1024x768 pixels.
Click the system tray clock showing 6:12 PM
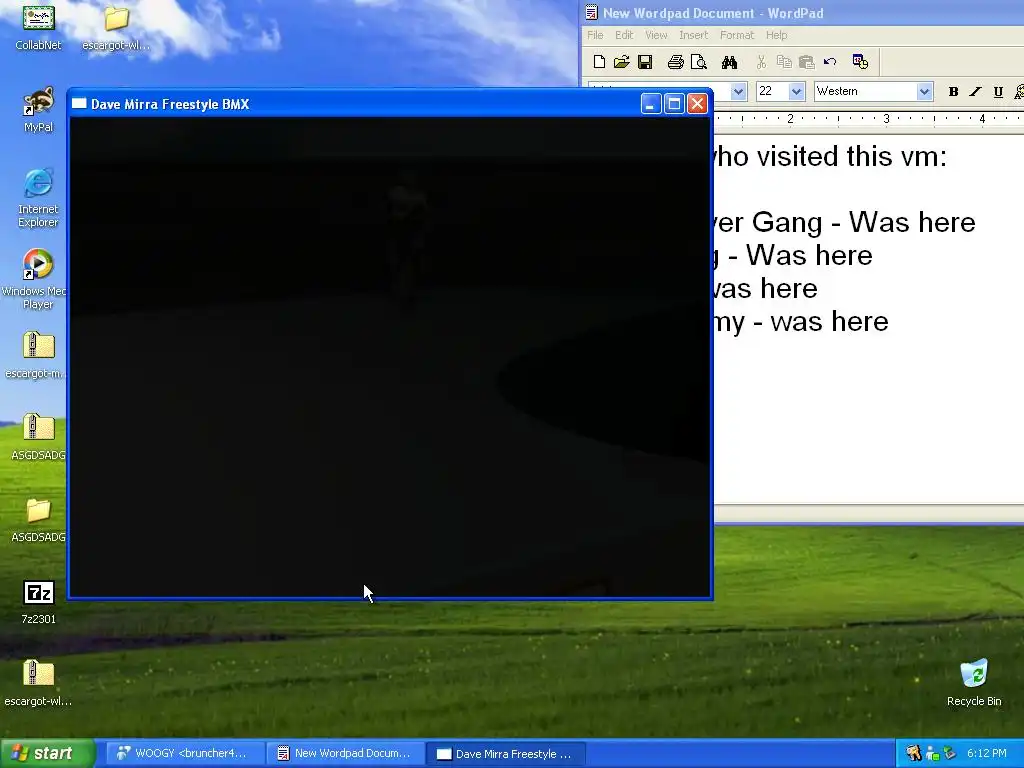(986, 754)
